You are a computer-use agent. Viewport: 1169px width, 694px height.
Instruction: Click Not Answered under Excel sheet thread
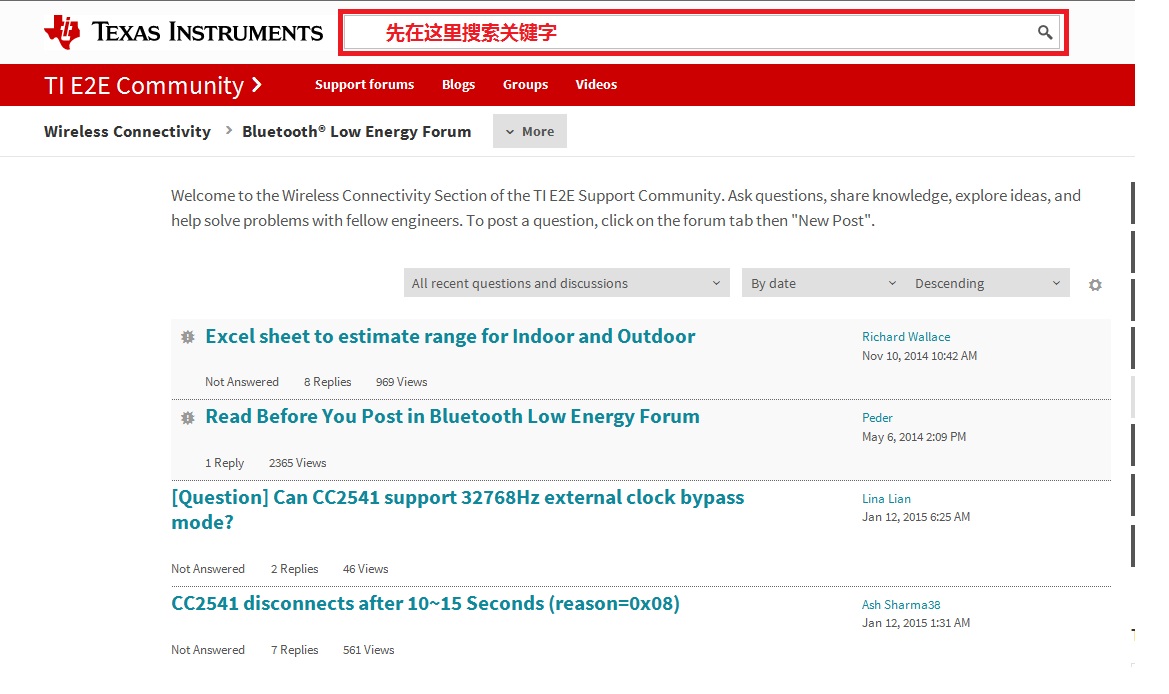click(242, 382)
